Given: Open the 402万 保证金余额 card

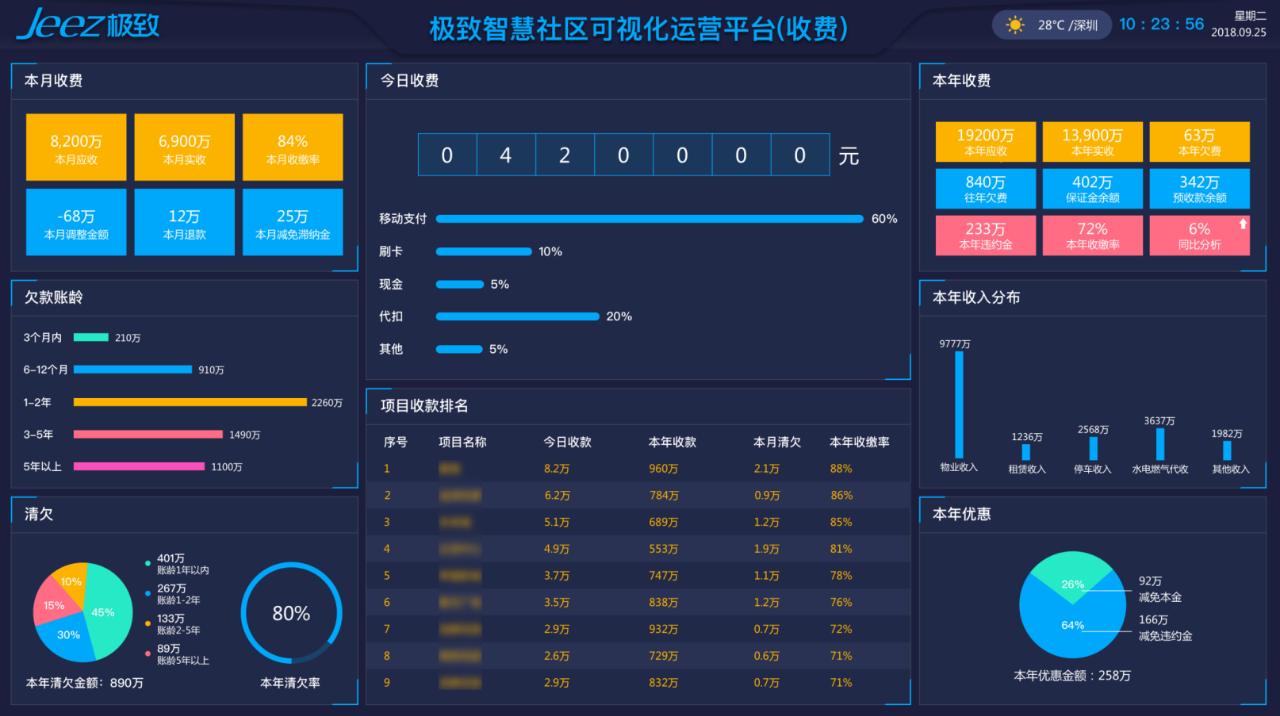Looking at the screenshot, I should (x=1092, y=189).
